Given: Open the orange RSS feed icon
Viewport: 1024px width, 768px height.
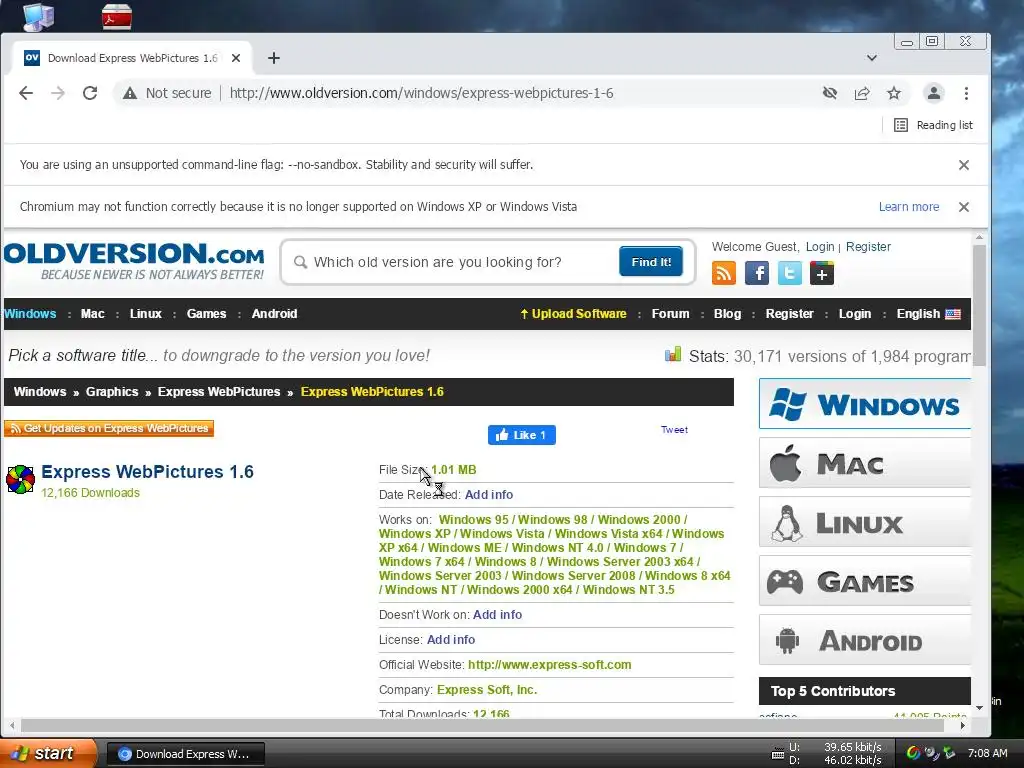Looking at the screenshot, I should point(724,273).
